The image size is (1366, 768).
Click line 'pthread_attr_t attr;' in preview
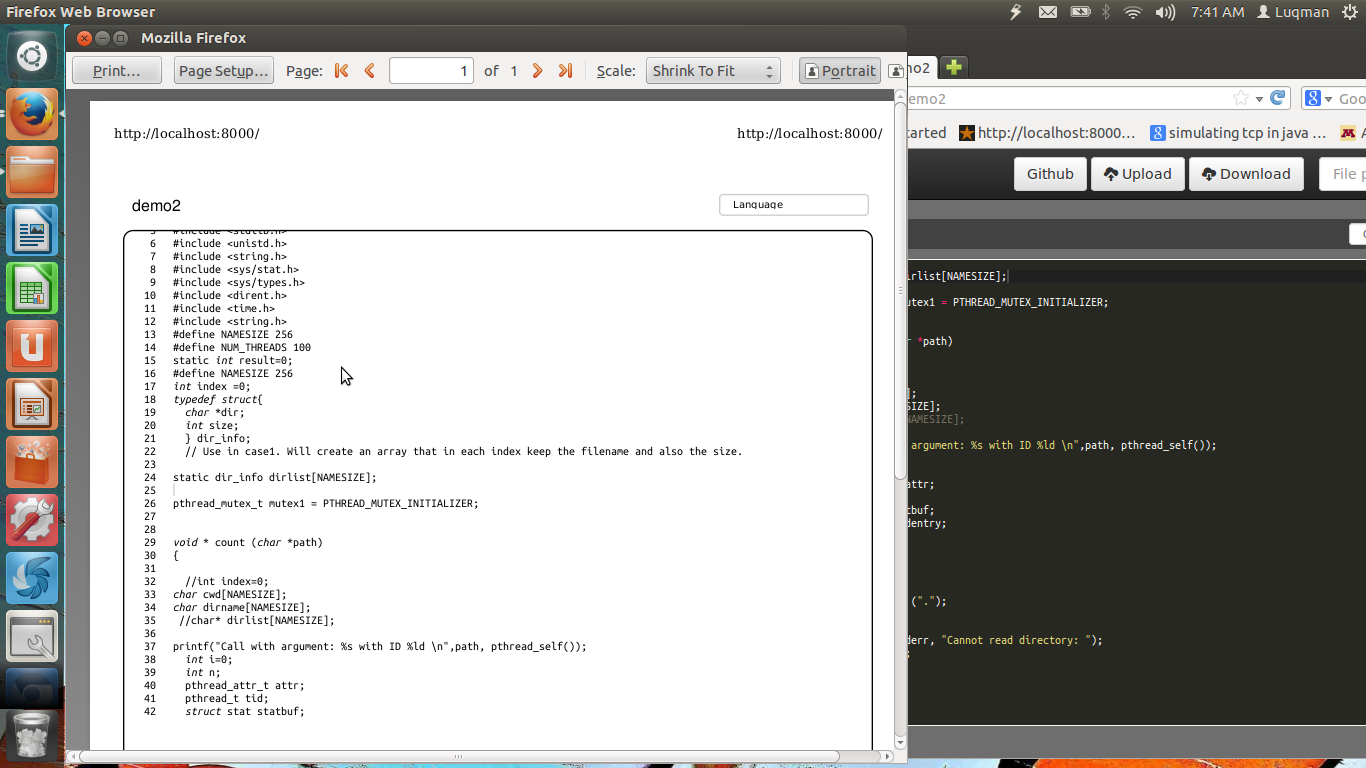point(245,685)
